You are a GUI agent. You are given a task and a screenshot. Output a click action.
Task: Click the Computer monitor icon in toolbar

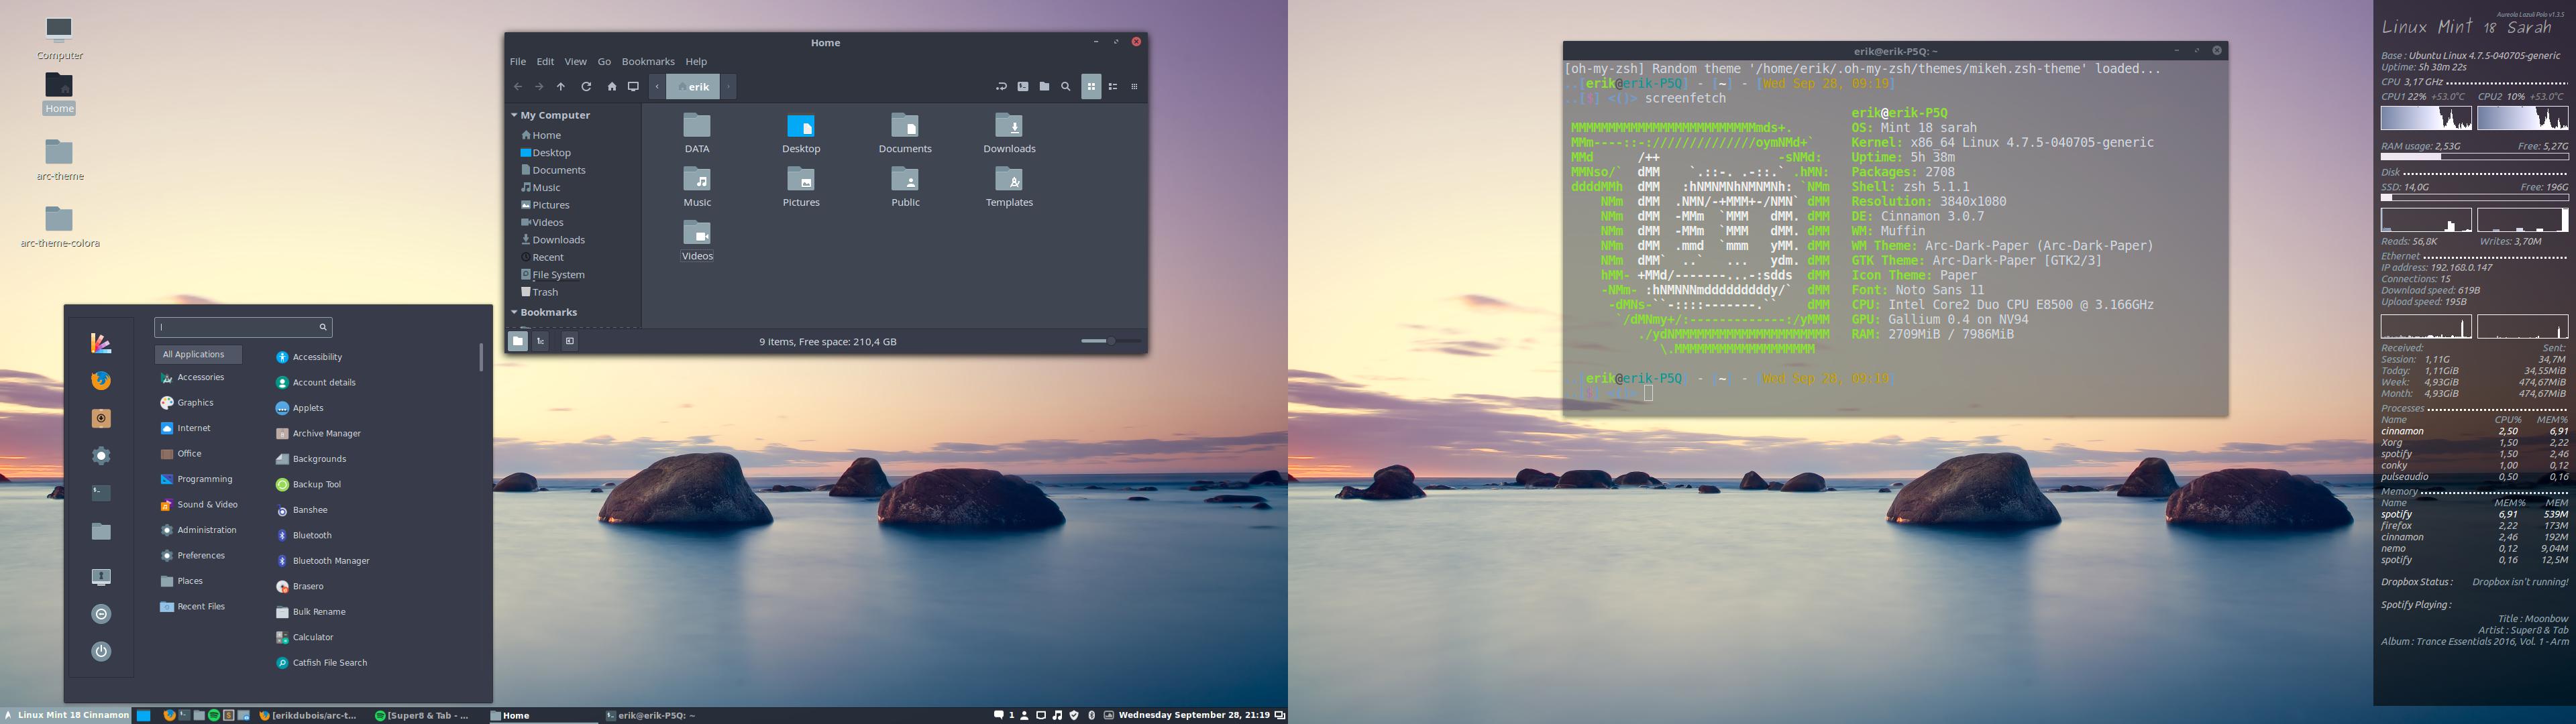tap(633, 87)
